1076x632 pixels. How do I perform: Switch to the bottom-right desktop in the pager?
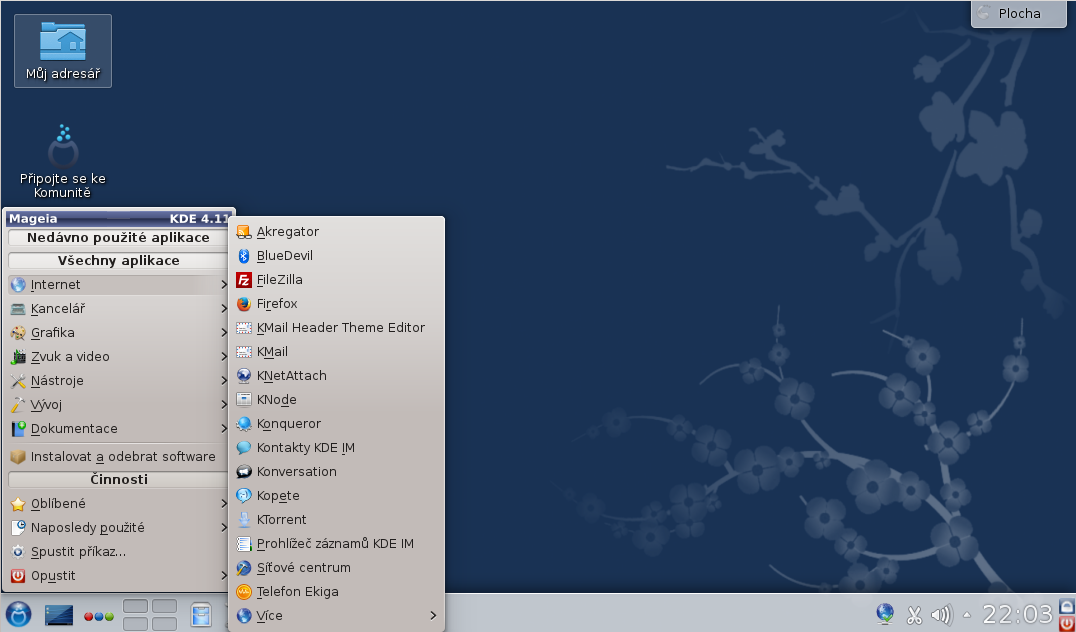pos(165,624)
